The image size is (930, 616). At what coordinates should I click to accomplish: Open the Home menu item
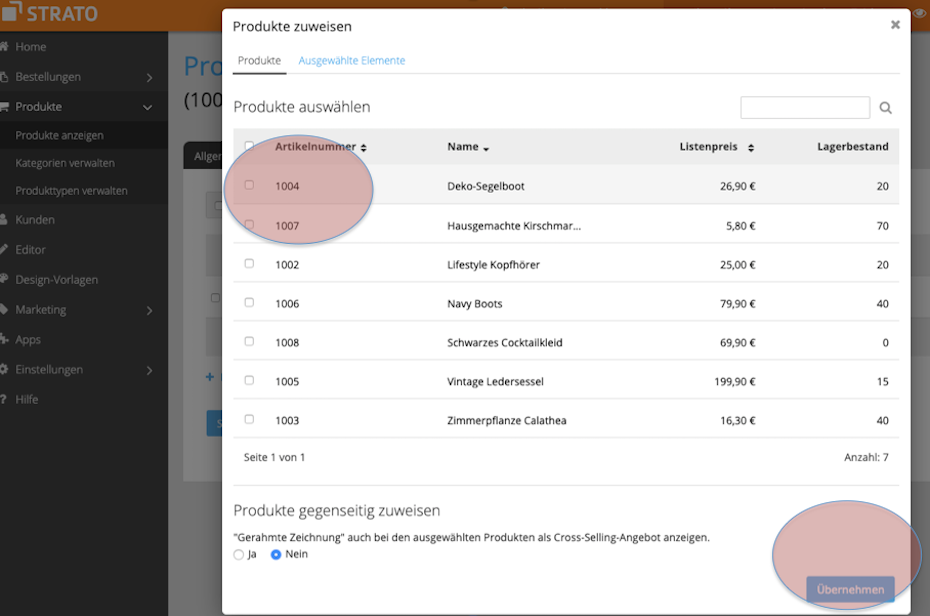[31, 47]
